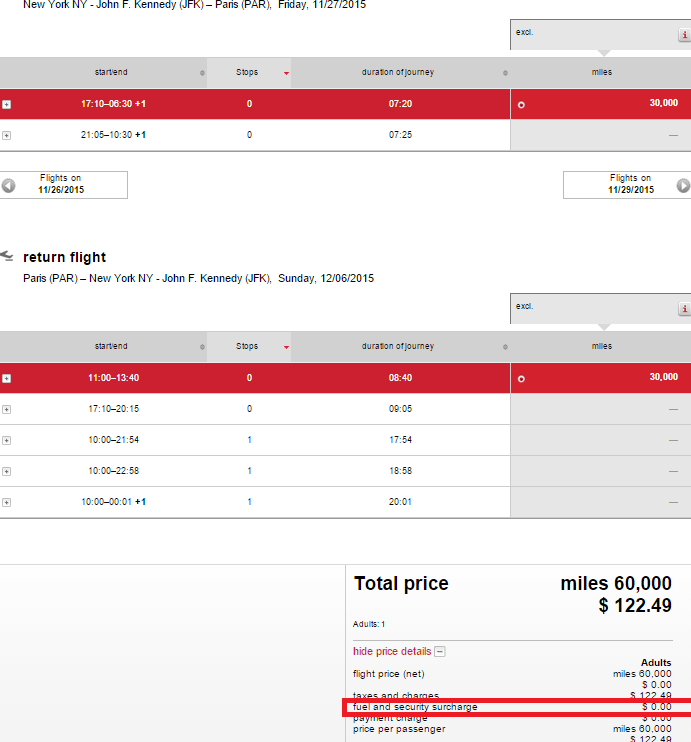This screenshot has width=691, height=742.
Task: Click the miles 60,000 total
Action: [616, 583]
